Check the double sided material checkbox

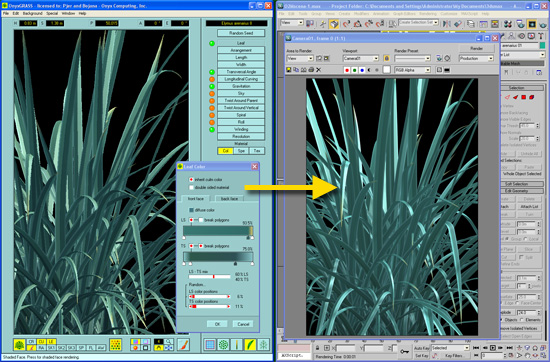coord(191,188)
